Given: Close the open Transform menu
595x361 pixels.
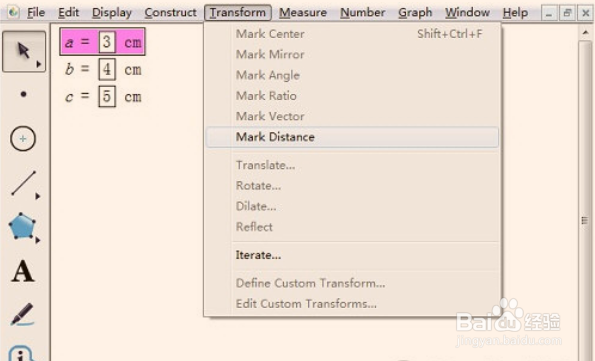Looking at the screenshot, I should pos(238,13).
